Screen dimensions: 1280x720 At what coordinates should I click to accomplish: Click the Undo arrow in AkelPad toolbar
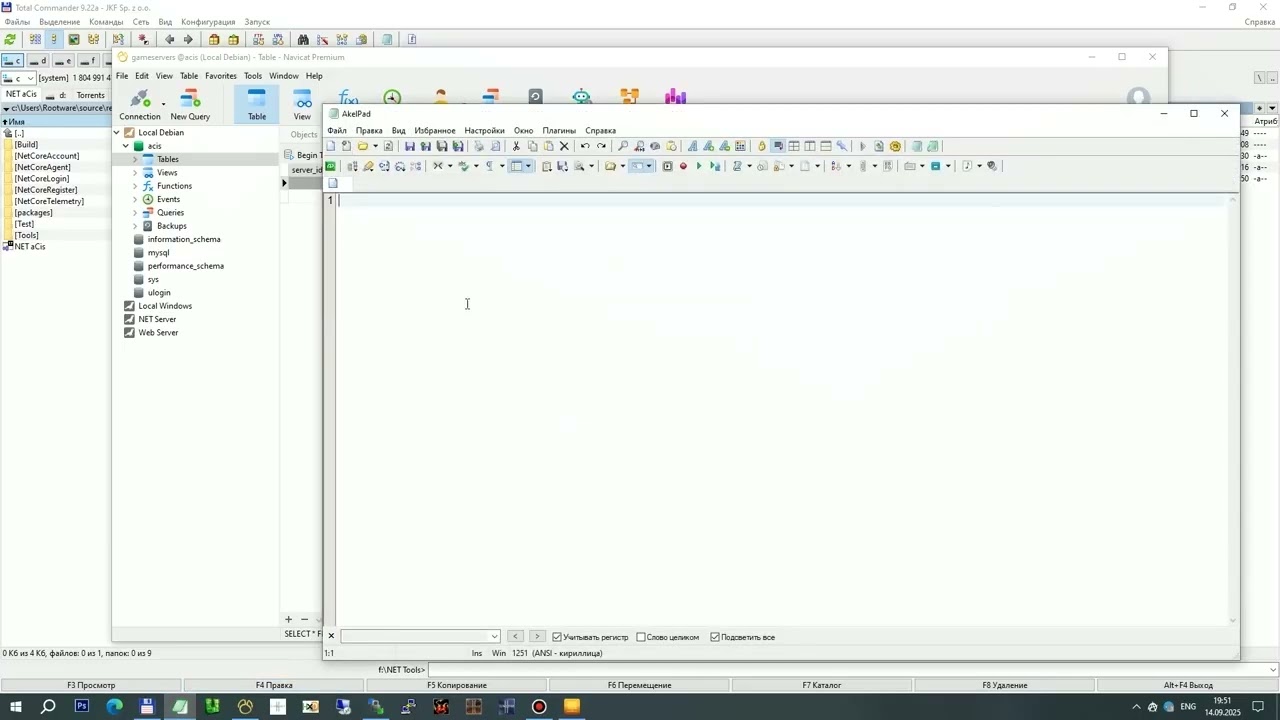[x=585, y=146]
